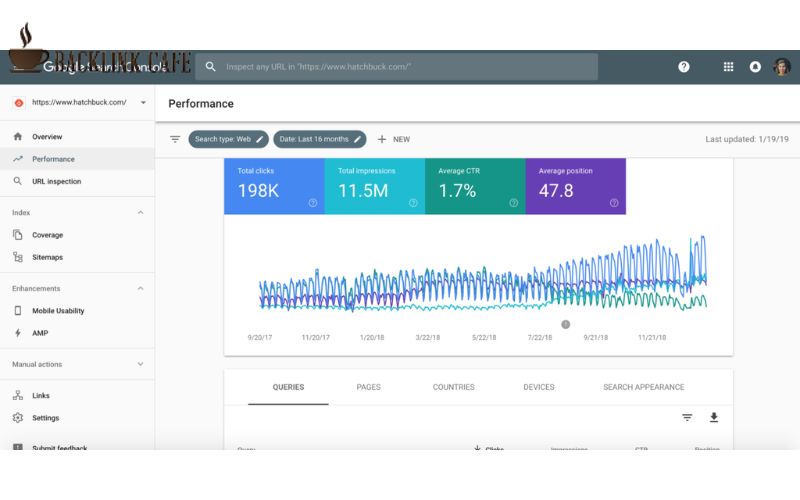Screen dimensions: 800x500
Task: Switch to the Queries tab
Action: point(288,387)
